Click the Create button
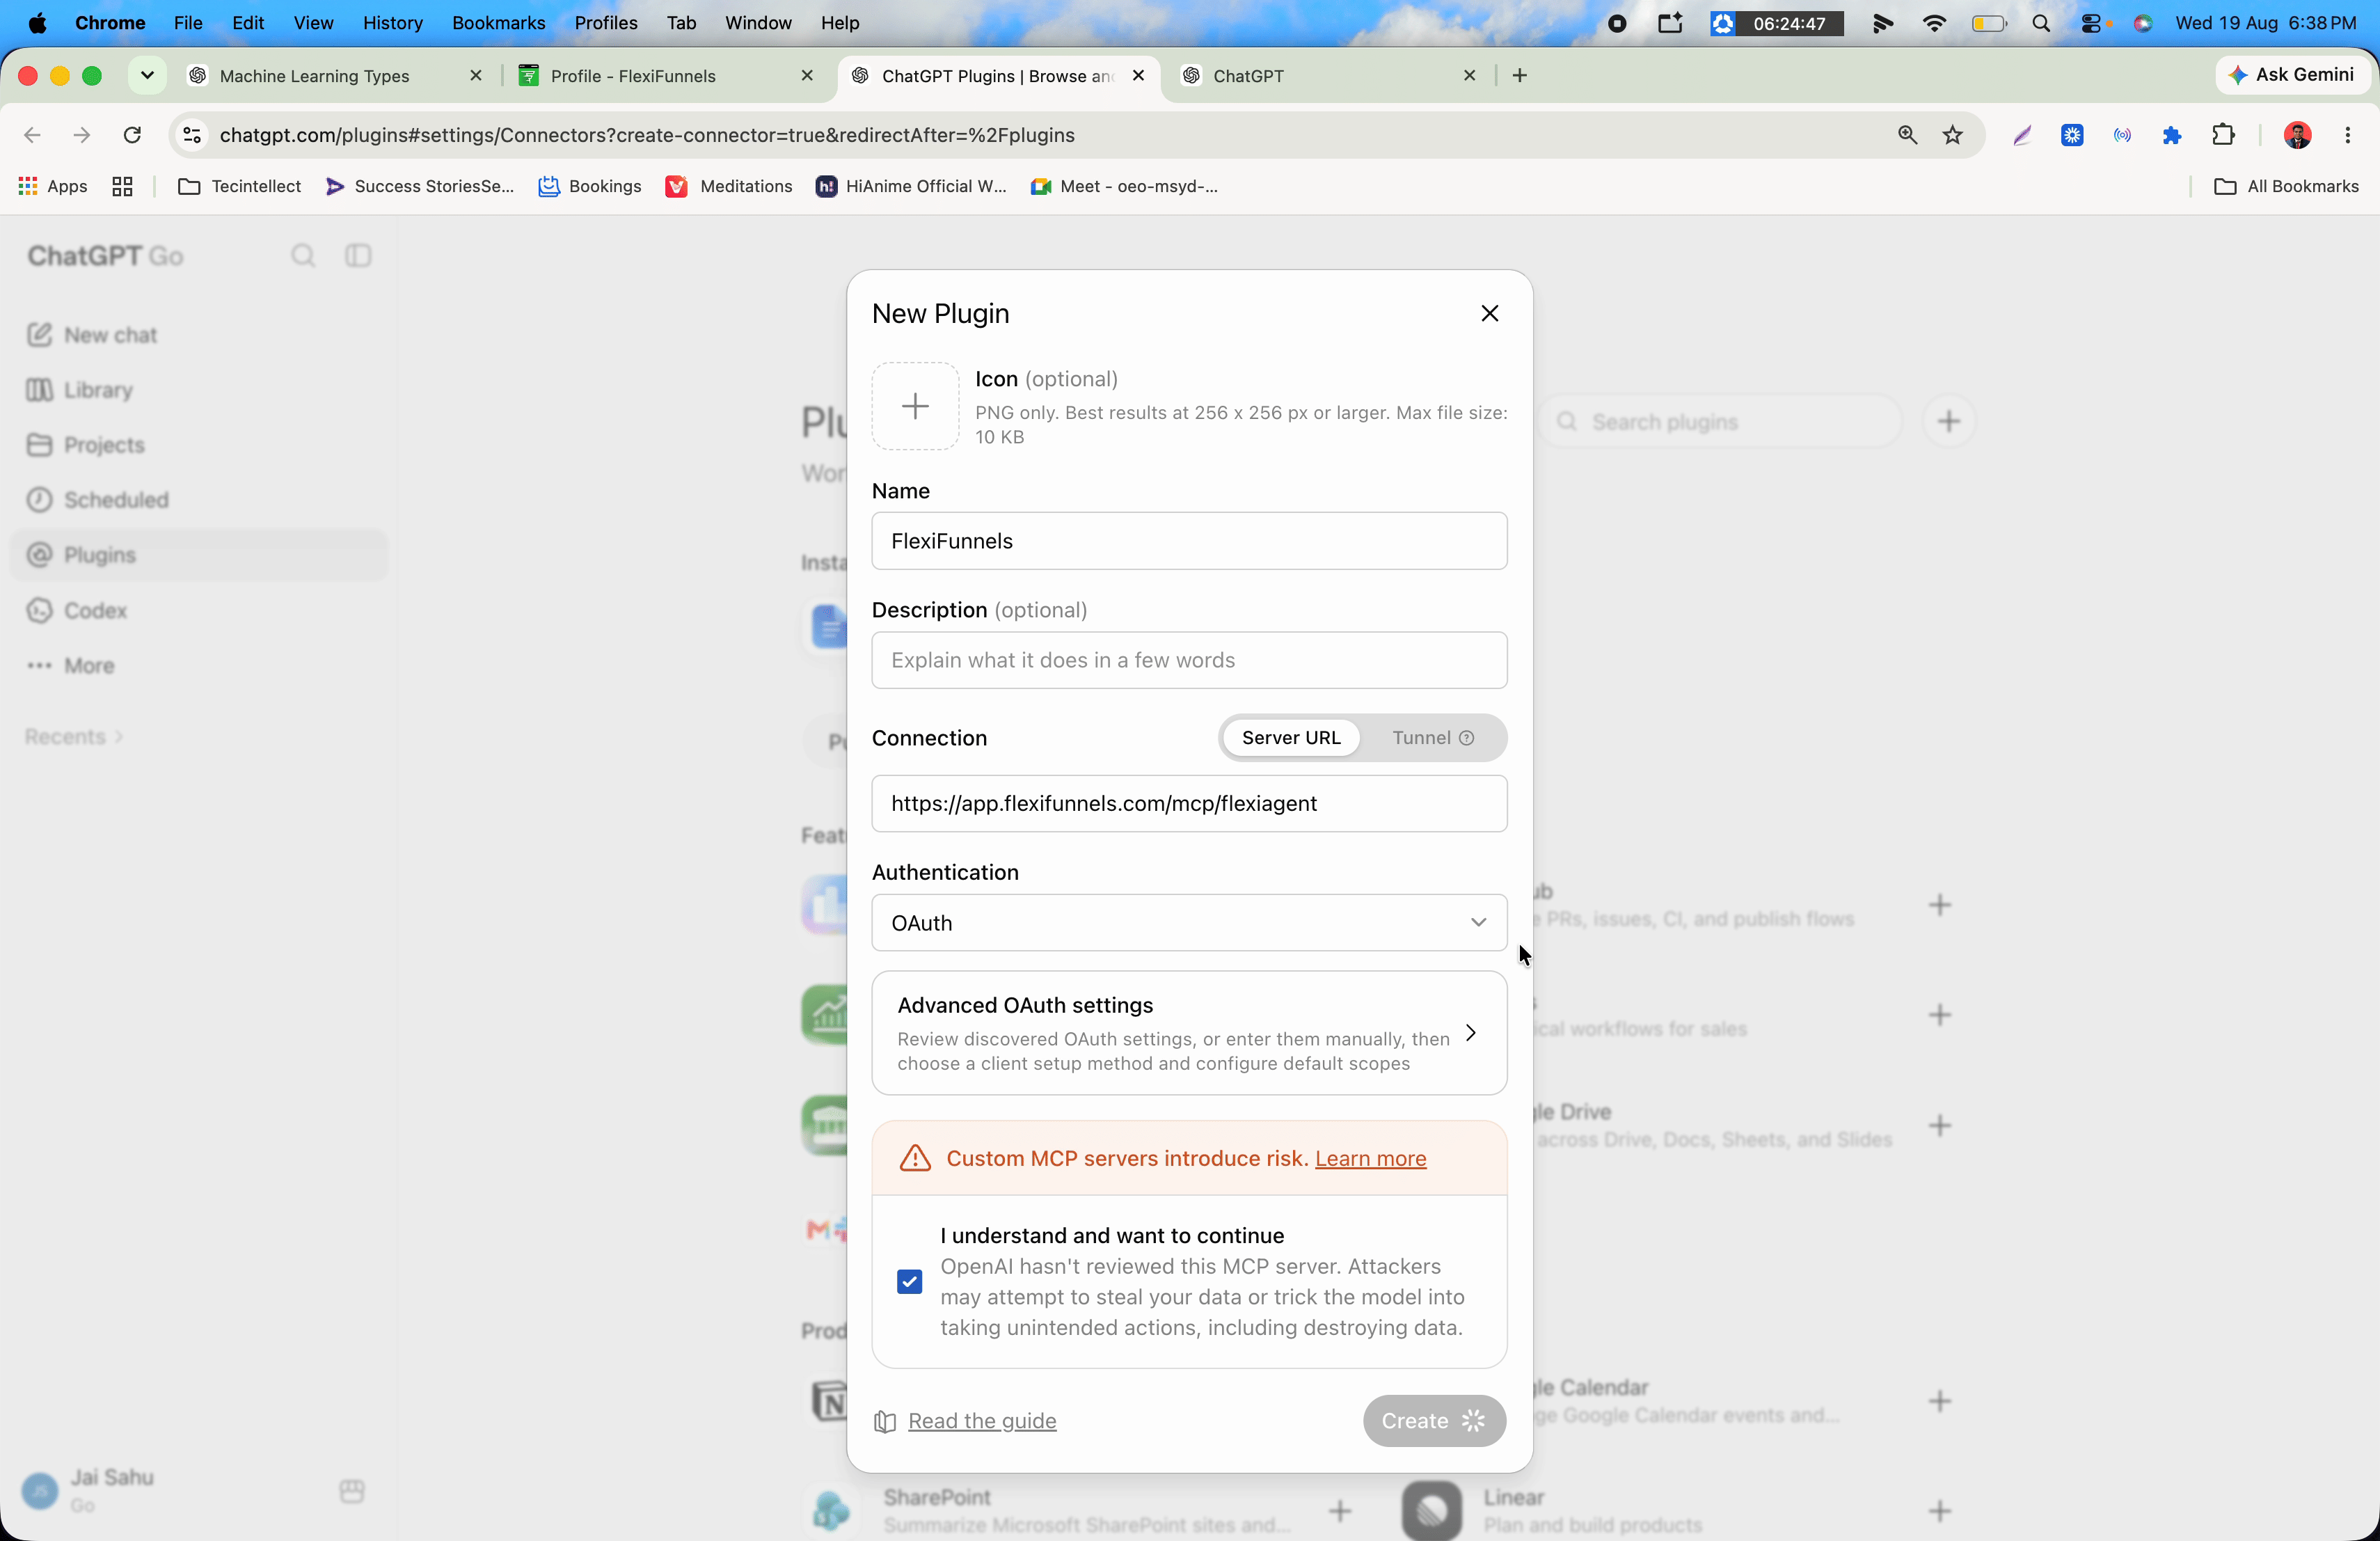Screen dimensions: 2380x1541 (1434, 1421)
